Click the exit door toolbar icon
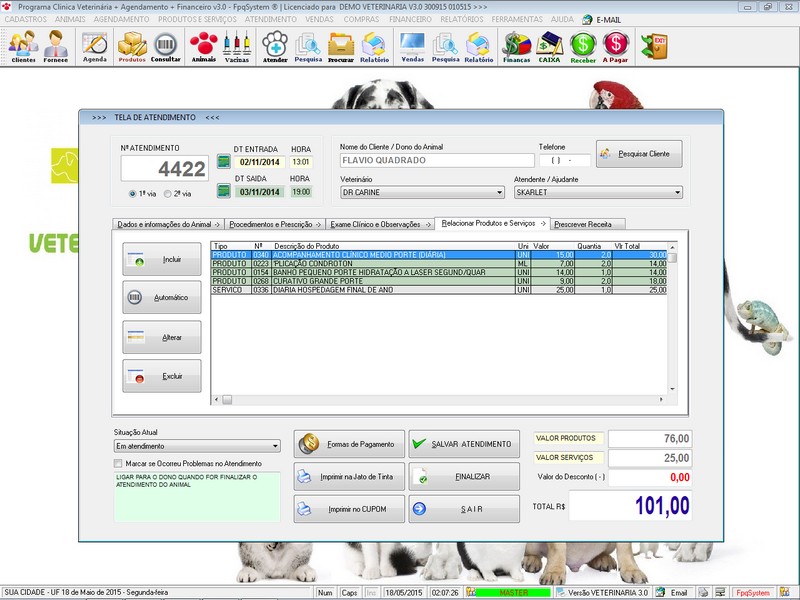Viewport: 800px width, 600px height. tap(655, 46)
